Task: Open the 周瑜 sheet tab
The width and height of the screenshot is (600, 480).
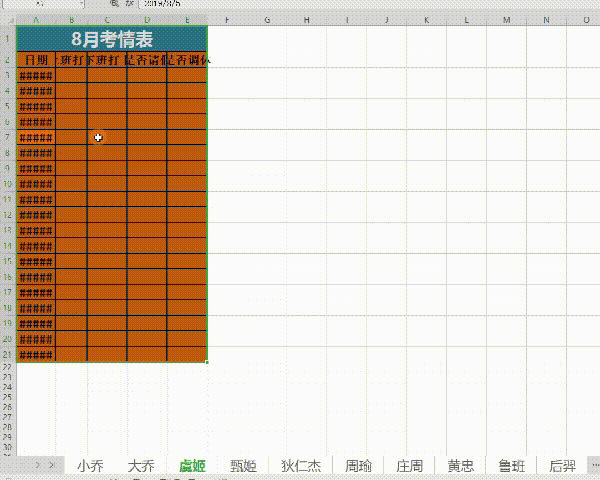Action: click(358, 466)
